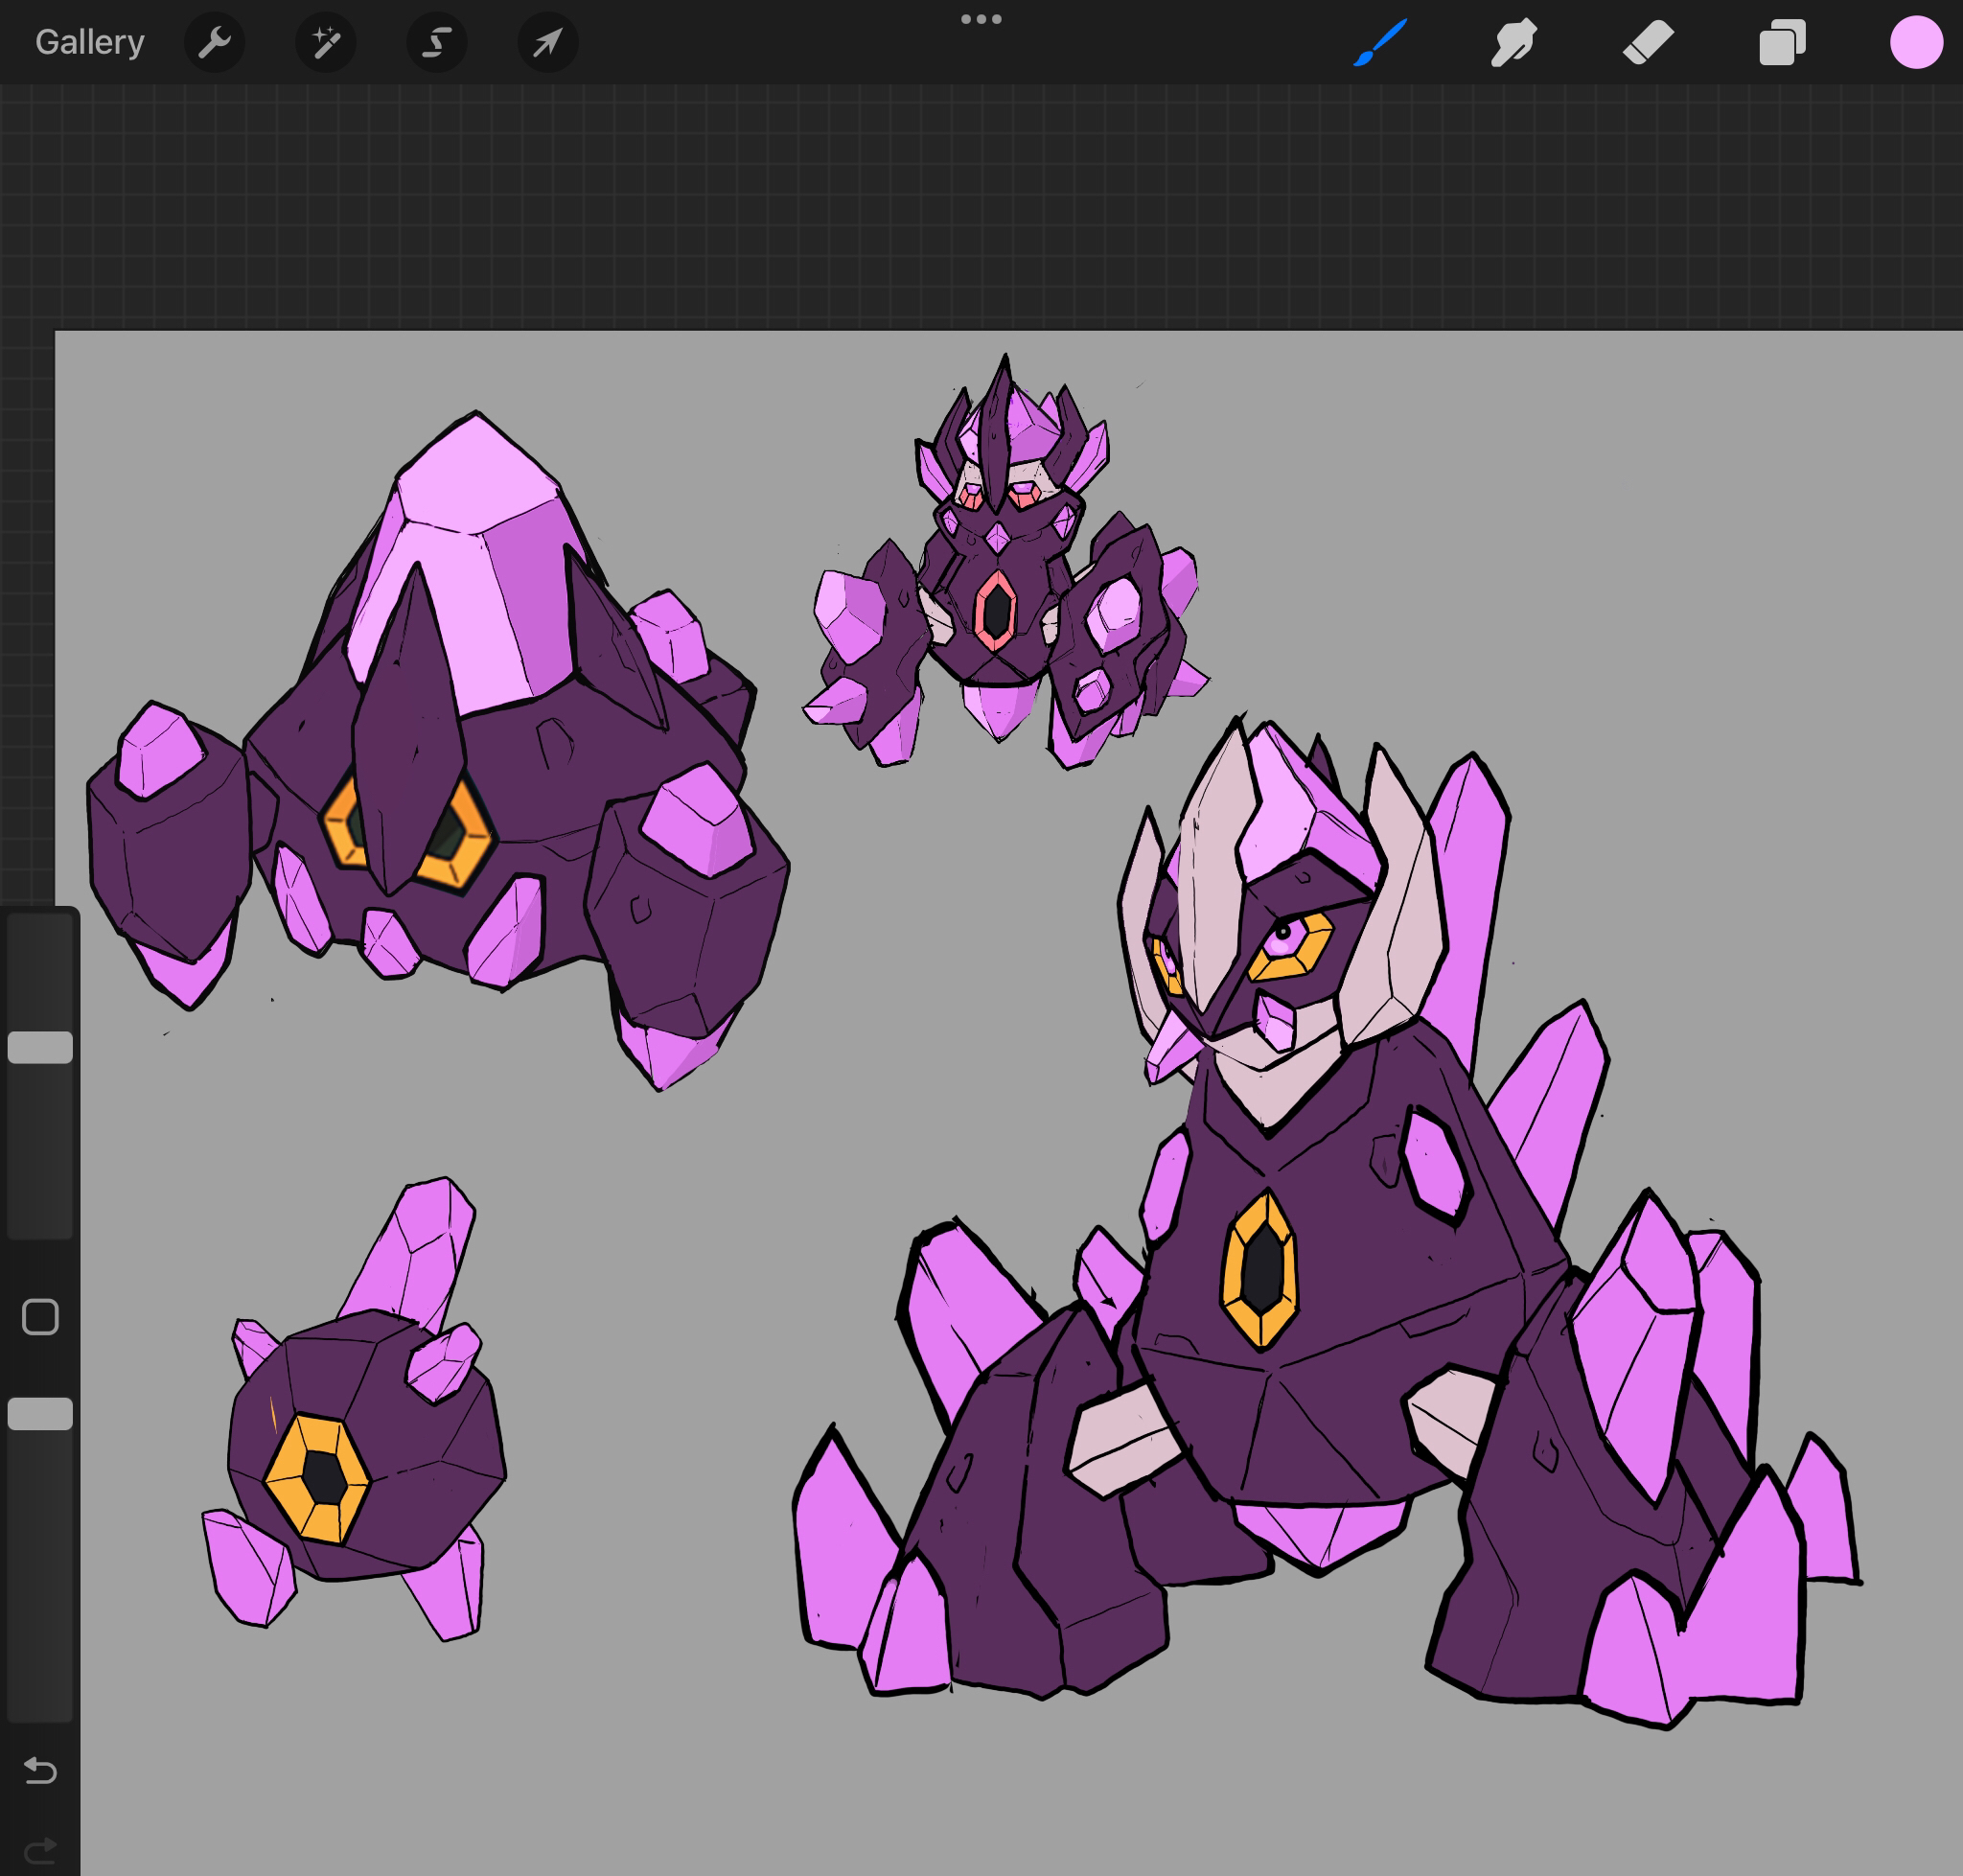Screen dimensions: 1963x1876
Task: Open the Adjustments magic wand menu
Action: (325, 43)
